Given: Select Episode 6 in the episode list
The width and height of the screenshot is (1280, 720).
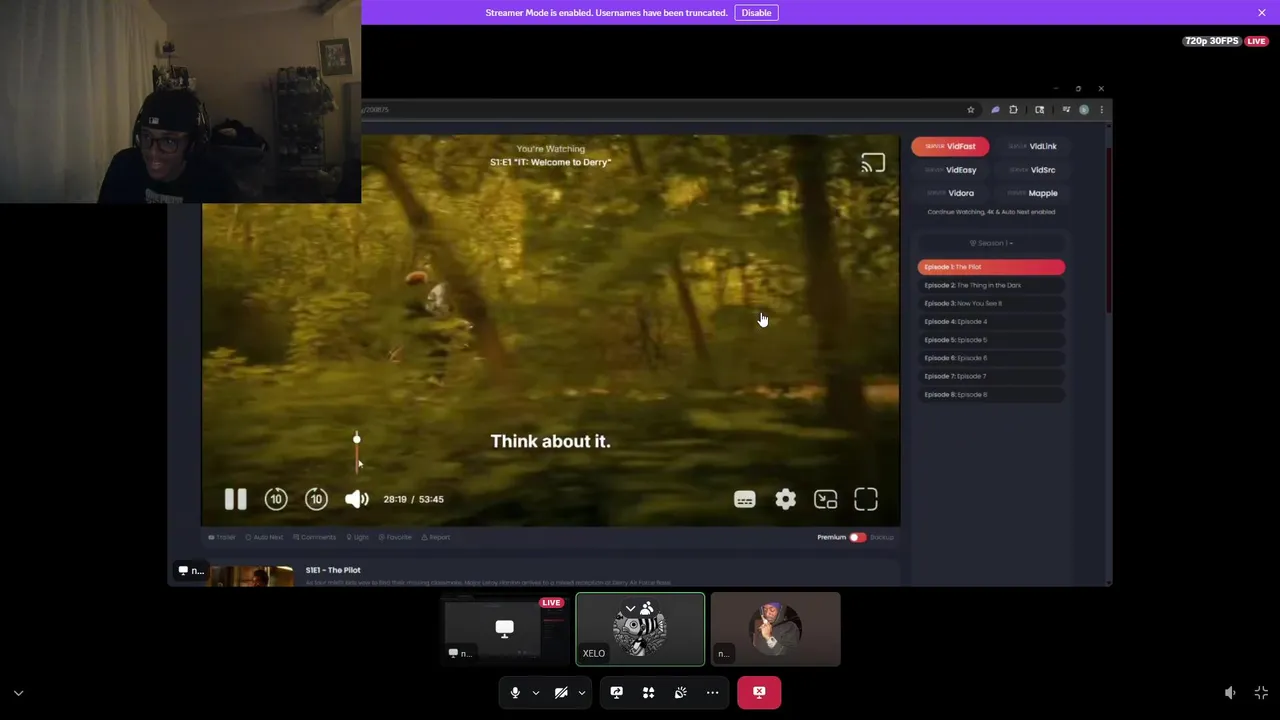Looking at the screenshot, I should 991,358.
